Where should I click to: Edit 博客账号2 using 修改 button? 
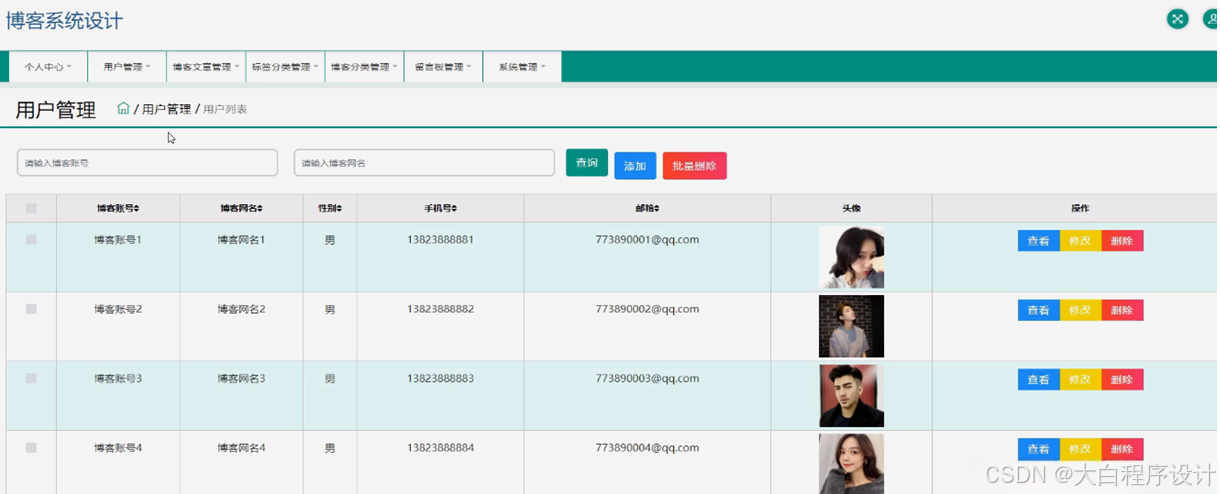(x=1080, y=310)
